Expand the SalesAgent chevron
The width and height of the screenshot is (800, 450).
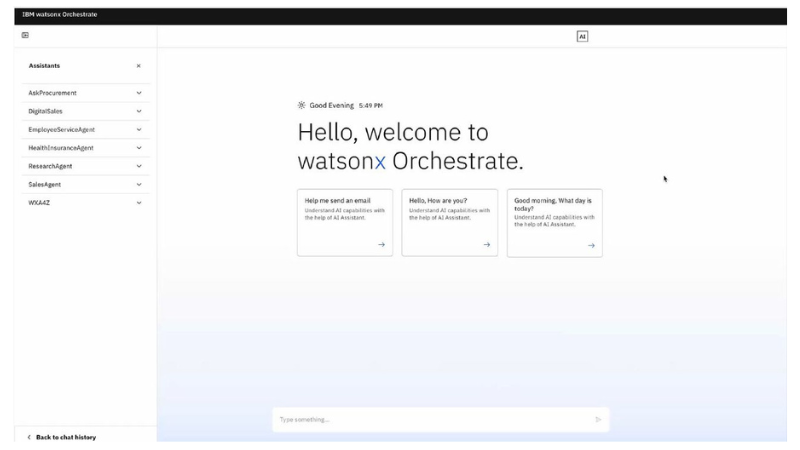(139, 185)
